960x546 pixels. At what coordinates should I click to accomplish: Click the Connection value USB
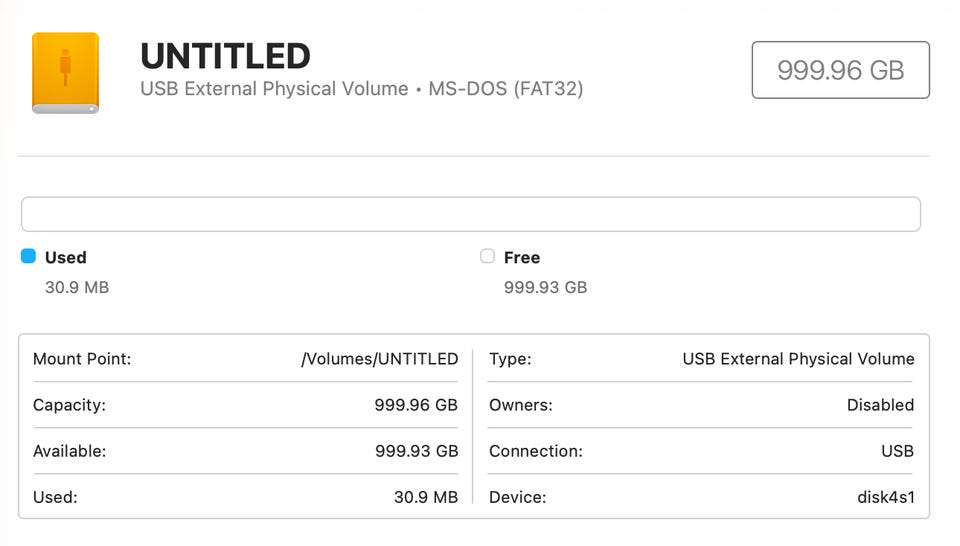(897, 451)
